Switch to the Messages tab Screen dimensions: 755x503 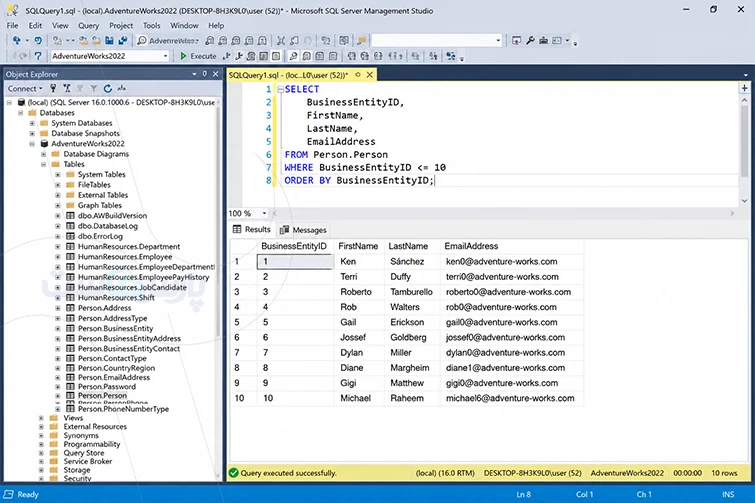tap(303, 230)
